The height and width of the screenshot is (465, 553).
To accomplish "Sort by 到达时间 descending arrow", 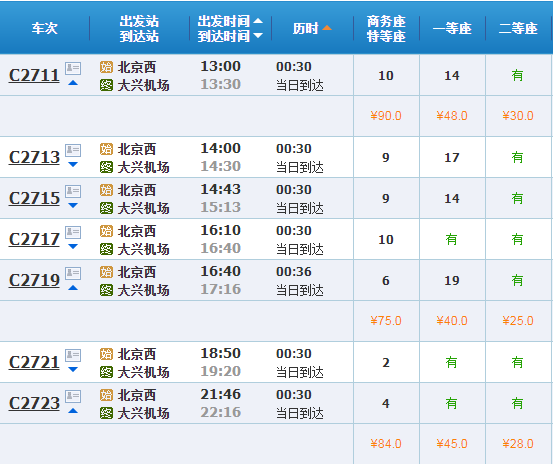I will tap(258, 35).
